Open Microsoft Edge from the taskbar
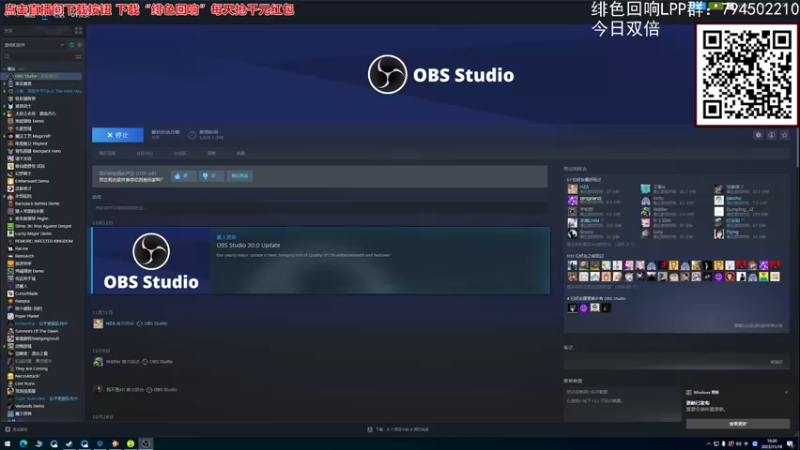The width and height of the screenshot is (800, 450). (23, 444)
